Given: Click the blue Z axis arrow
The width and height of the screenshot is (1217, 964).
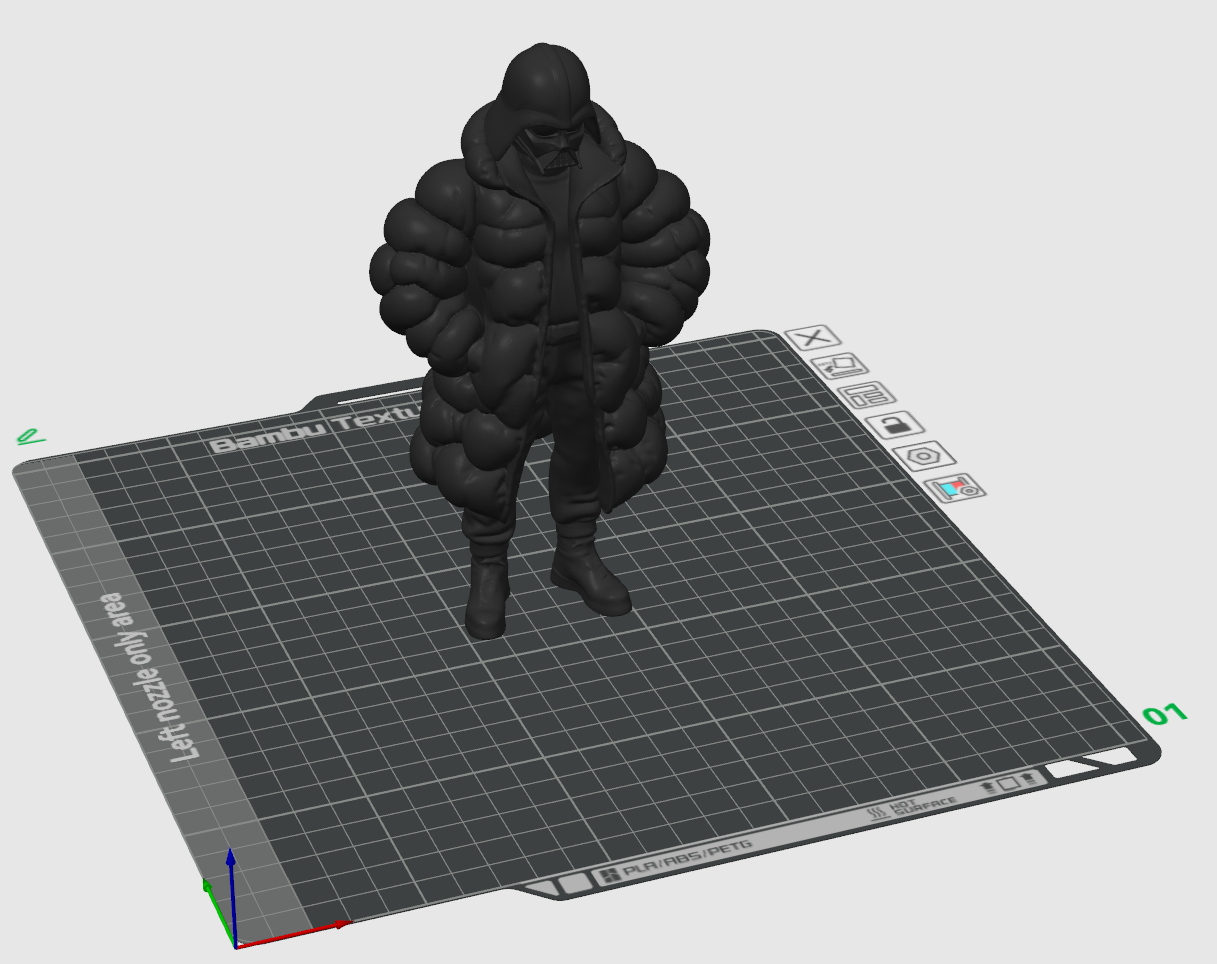Looking at the screenshot, I should pos(231,895).
